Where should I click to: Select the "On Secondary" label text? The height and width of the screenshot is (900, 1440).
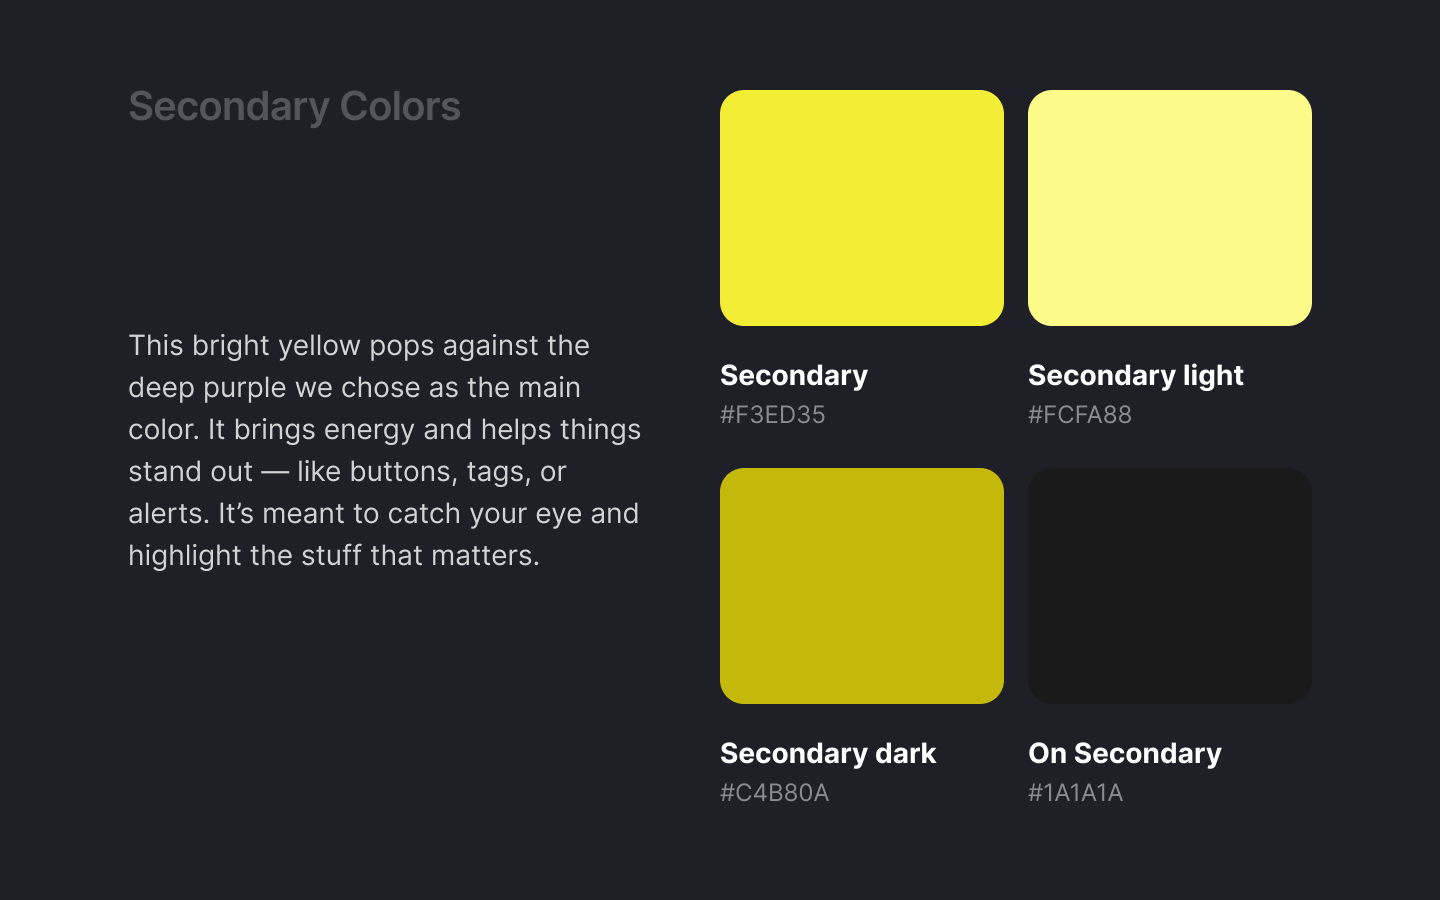pyautogui.click(x=1124, y=753)
